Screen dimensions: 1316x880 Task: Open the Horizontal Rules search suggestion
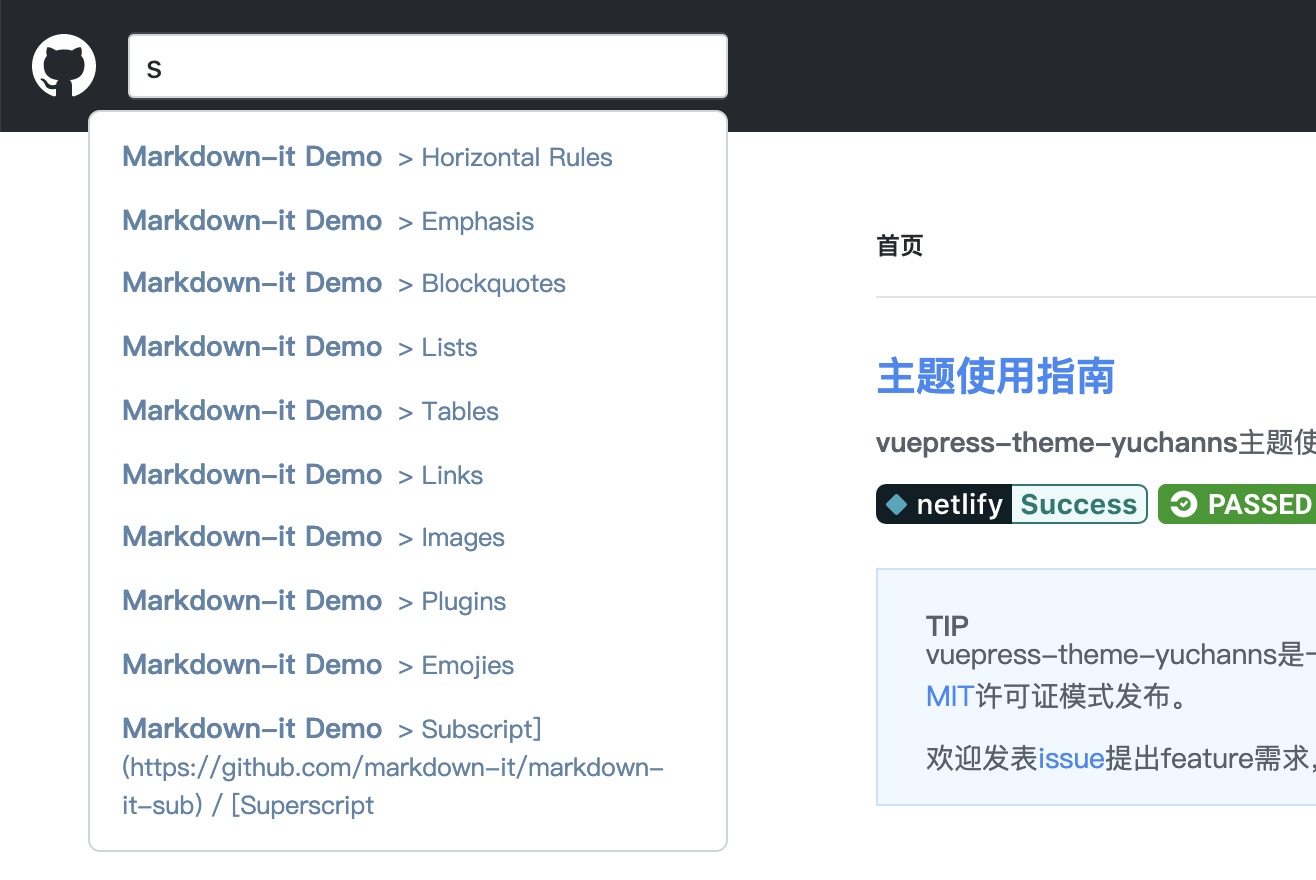click(x=408, y=157)
